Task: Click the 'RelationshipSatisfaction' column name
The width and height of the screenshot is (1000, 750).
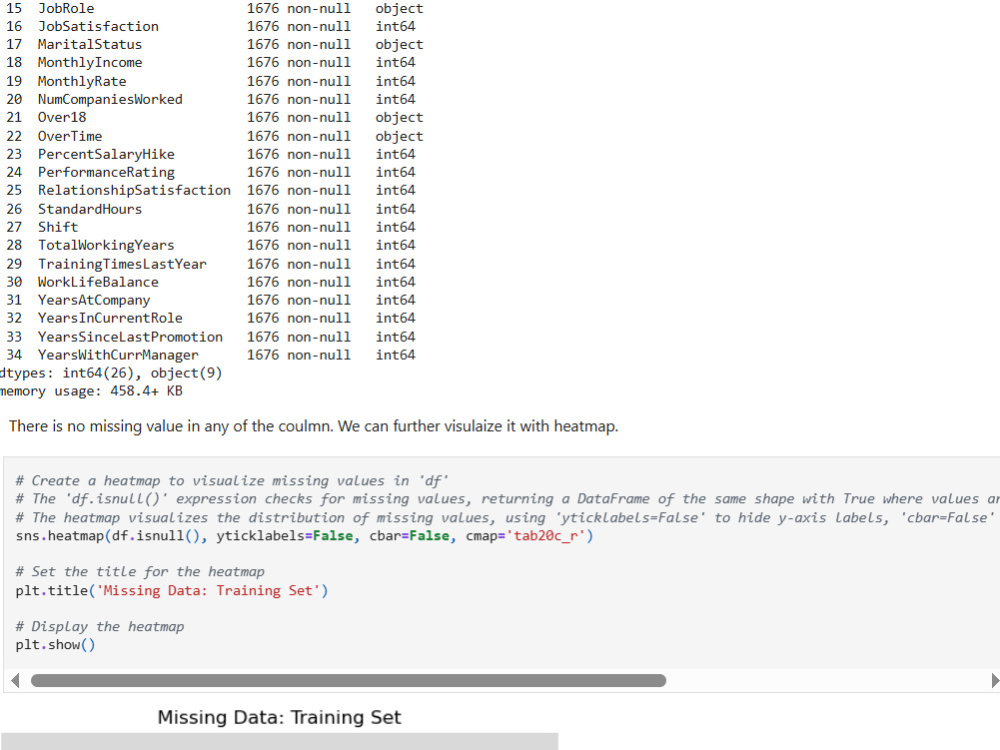Action: [x=134, y=190]
